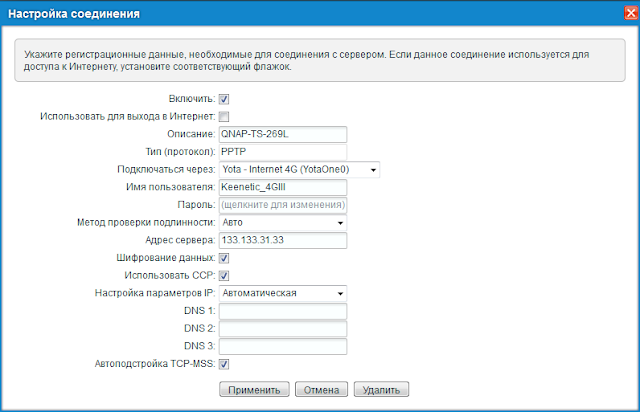Click into the DNS 2 field
Viewport: 640px width, 412px height.
point(283,329)
